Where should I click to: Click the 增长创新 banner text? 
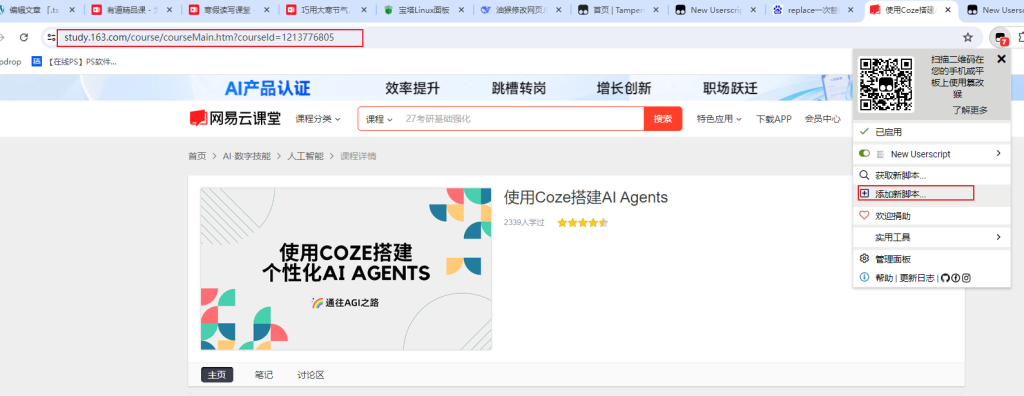pos(624,88)
